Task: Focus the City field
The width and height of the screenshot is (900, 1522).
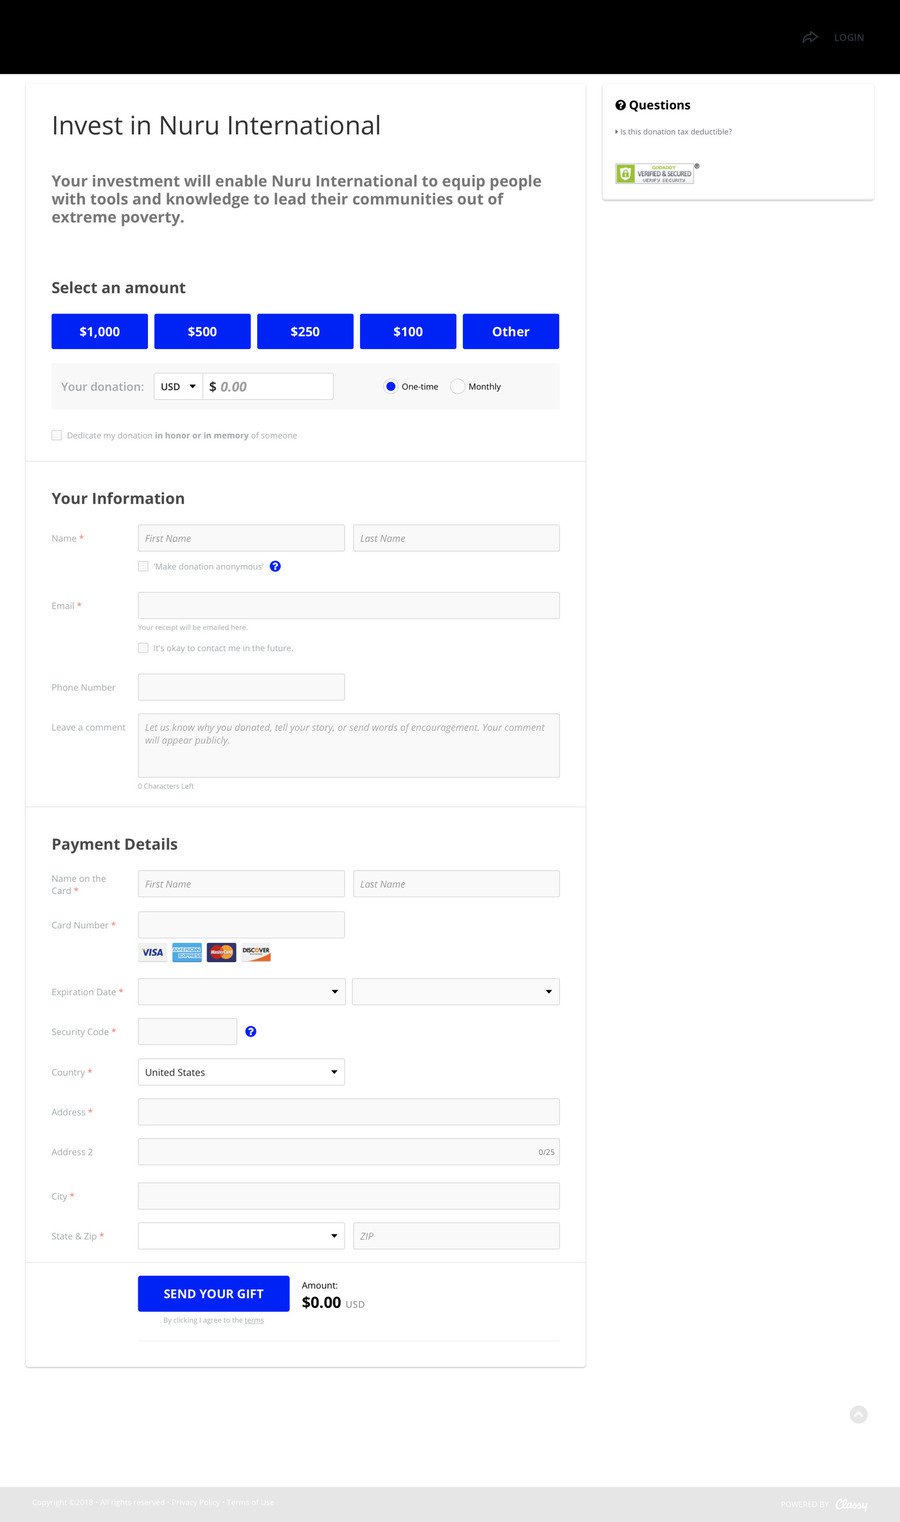Action: (349, 1196)
